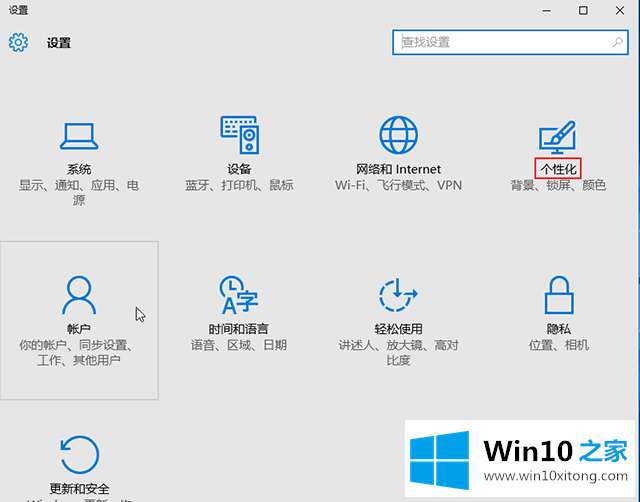Open the 系统 laptop icon
The image size is (640, 502).
[x=79, y=136]
